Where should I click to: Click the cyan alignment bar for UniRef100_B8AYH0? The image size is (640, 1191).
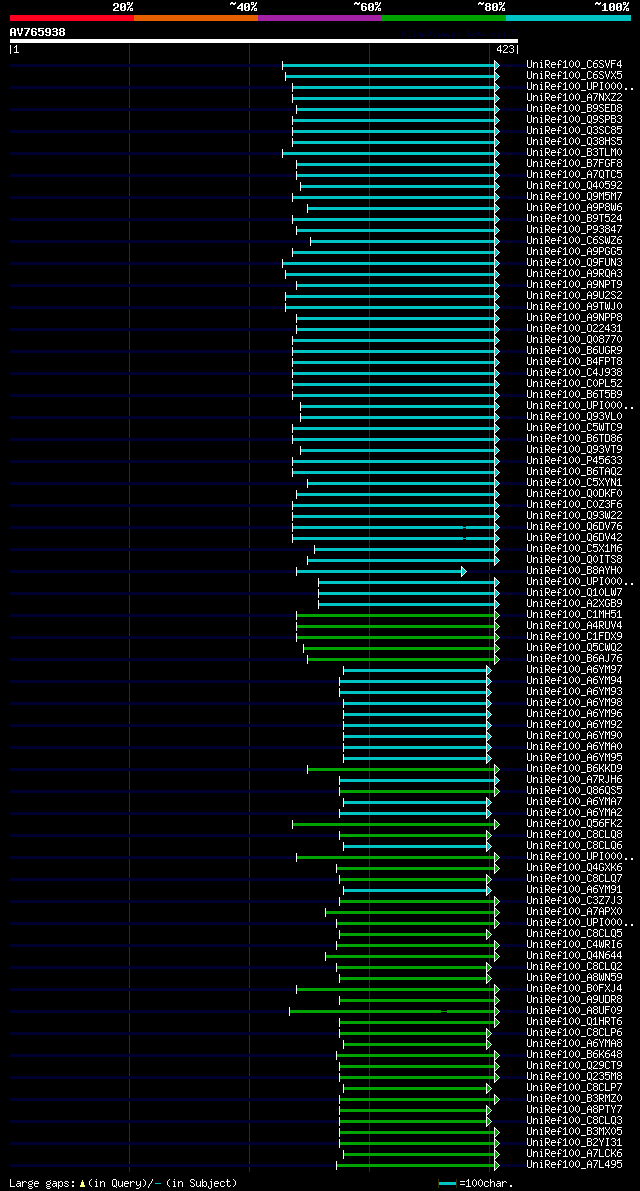(x=381, y=571)
